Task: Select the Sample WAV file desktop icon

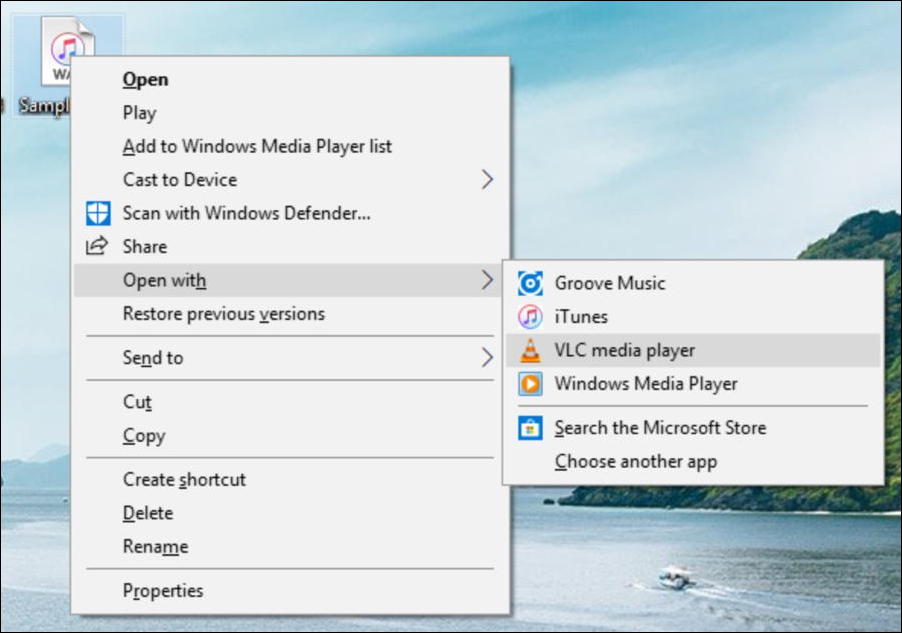Action: tap(67, 65)
